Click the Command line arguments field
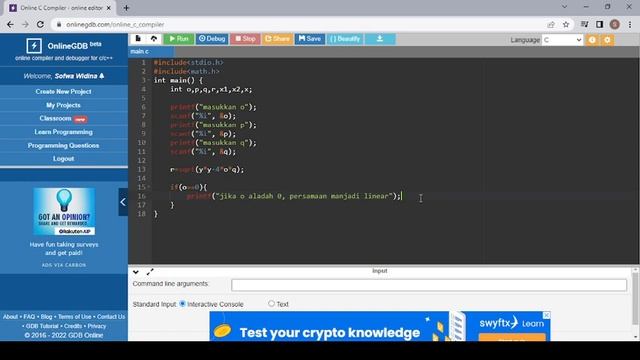Viewport: 640px width, 360px height. point(429,285)
